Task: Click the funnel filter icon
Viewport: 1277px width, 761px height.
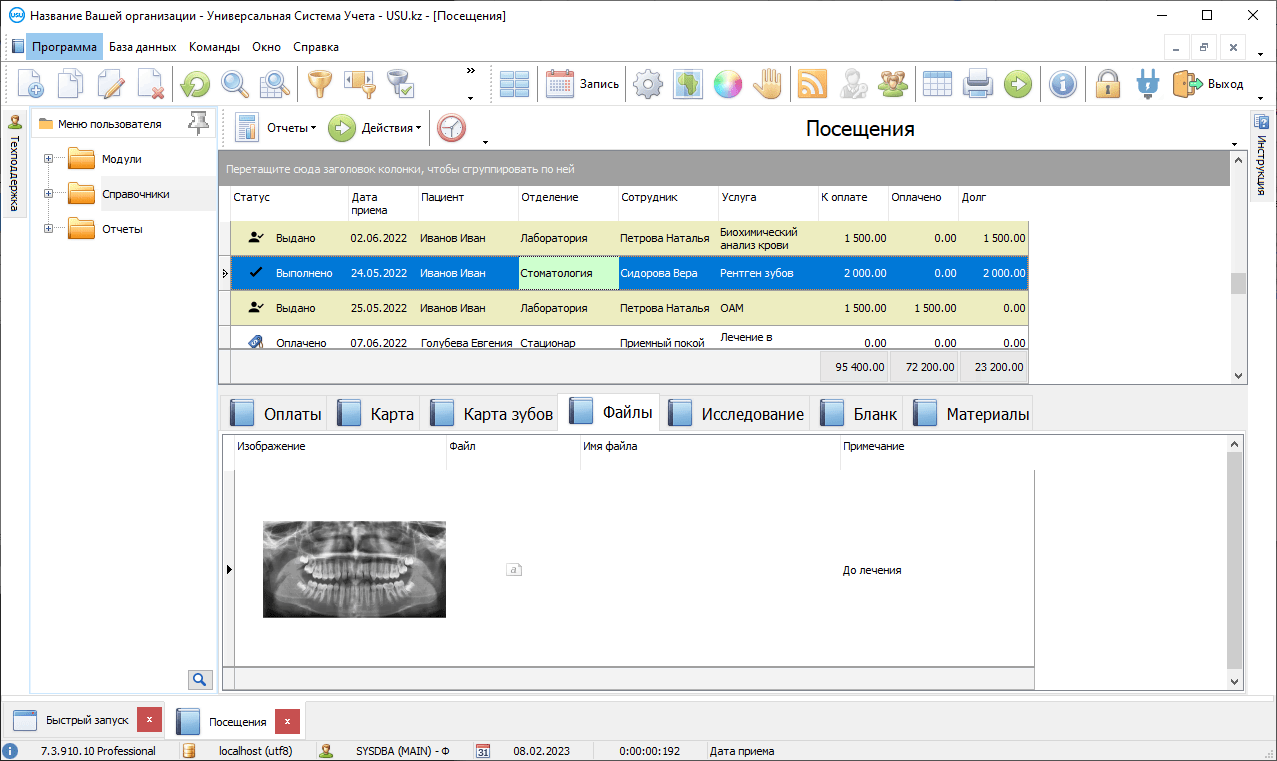Action: (318, 84)
